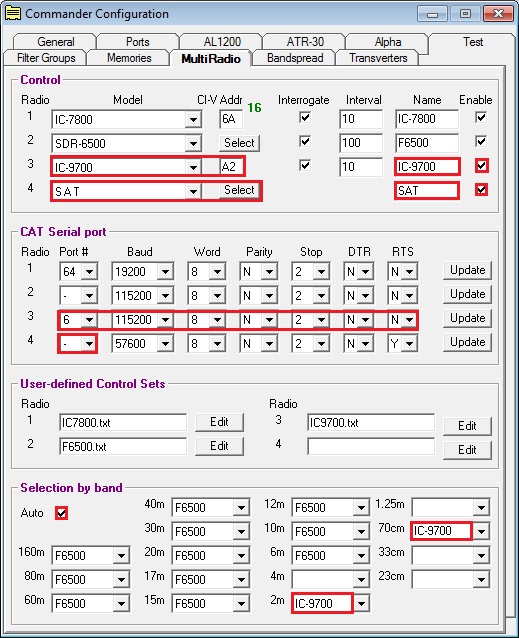The image size is (519, 638).
Task: Click the radio 1 CI-V Addr field 6A
Action: click(231, 119)
